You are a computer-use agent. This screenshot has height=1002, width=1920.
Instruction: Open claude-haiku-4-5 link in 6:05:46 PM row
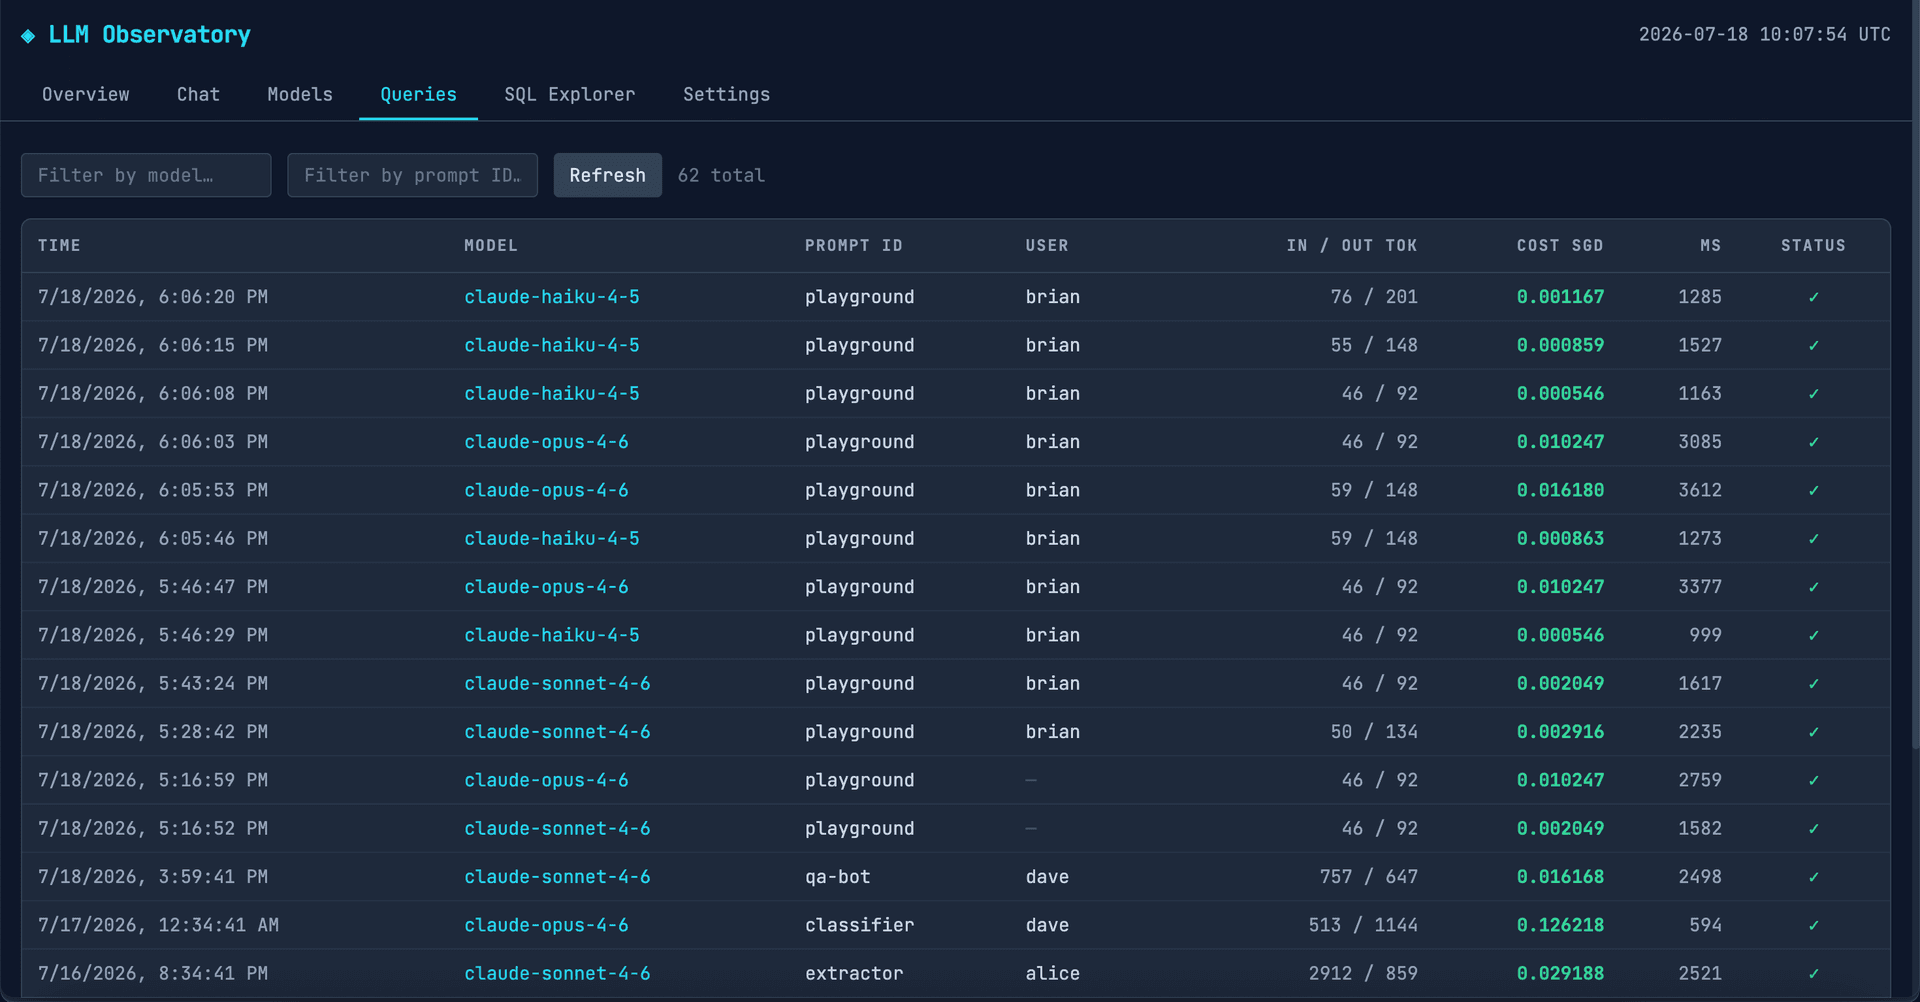[x=552, y=539]
